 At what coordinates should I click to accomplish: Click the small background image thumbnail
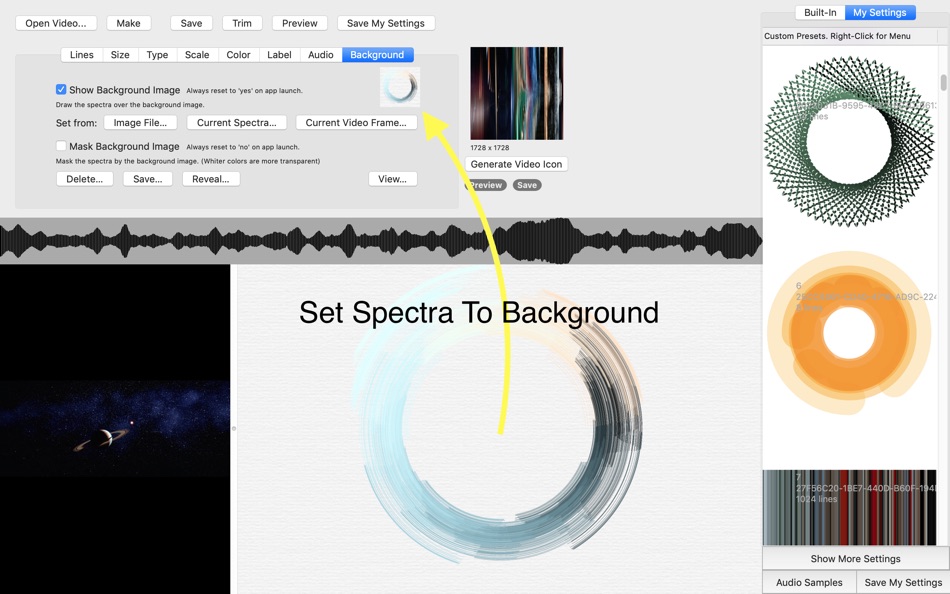(400, 87)
